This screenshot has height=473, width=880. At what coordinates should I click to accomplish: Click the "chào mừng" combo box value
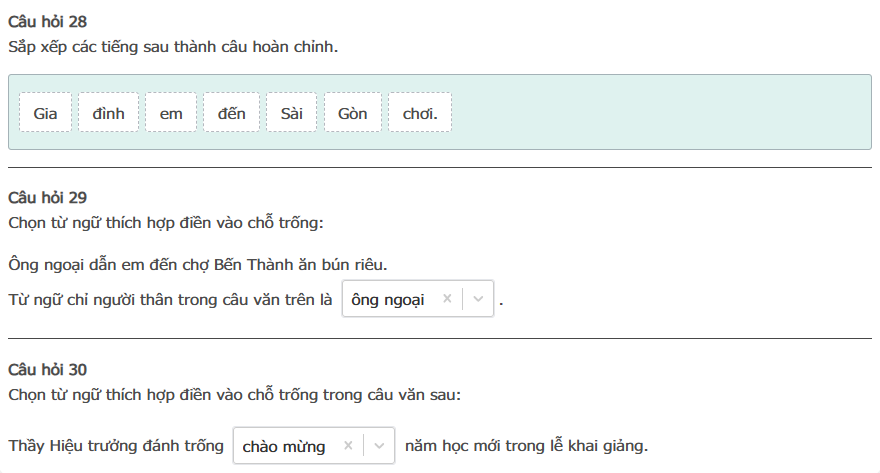(x=284, y=446)
